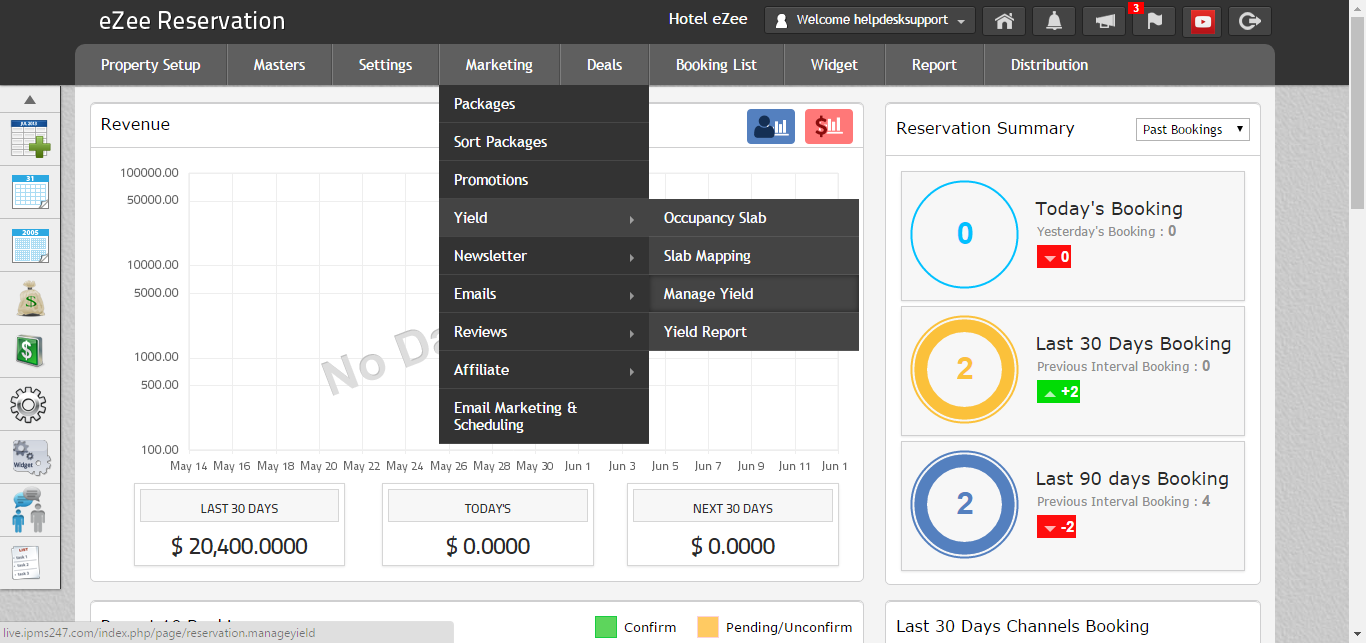Choose Occupancy Slab from Yield submenu
The height and width of the screenshot is (643, 1366).
click(754, 218)
